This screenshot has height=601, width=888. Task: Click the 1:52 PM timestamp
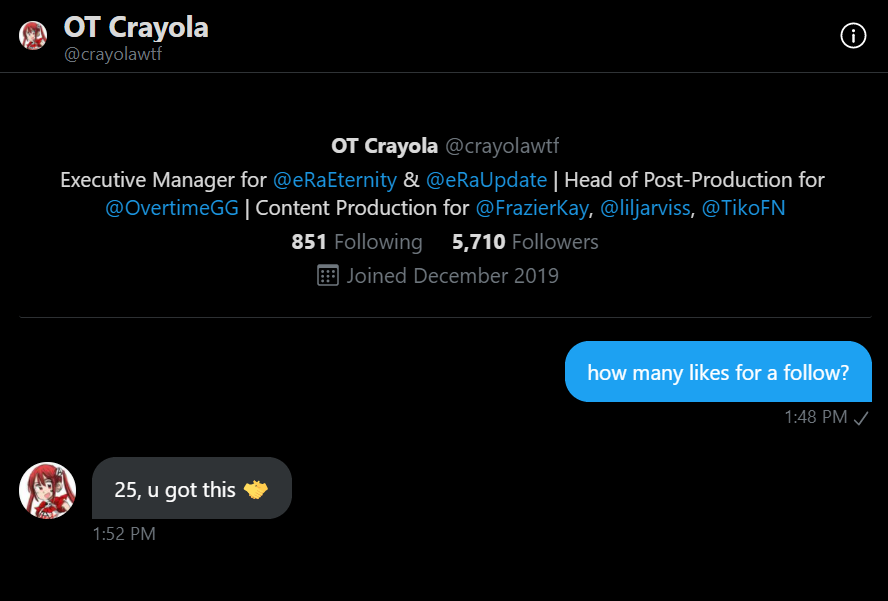coord(124,534)
